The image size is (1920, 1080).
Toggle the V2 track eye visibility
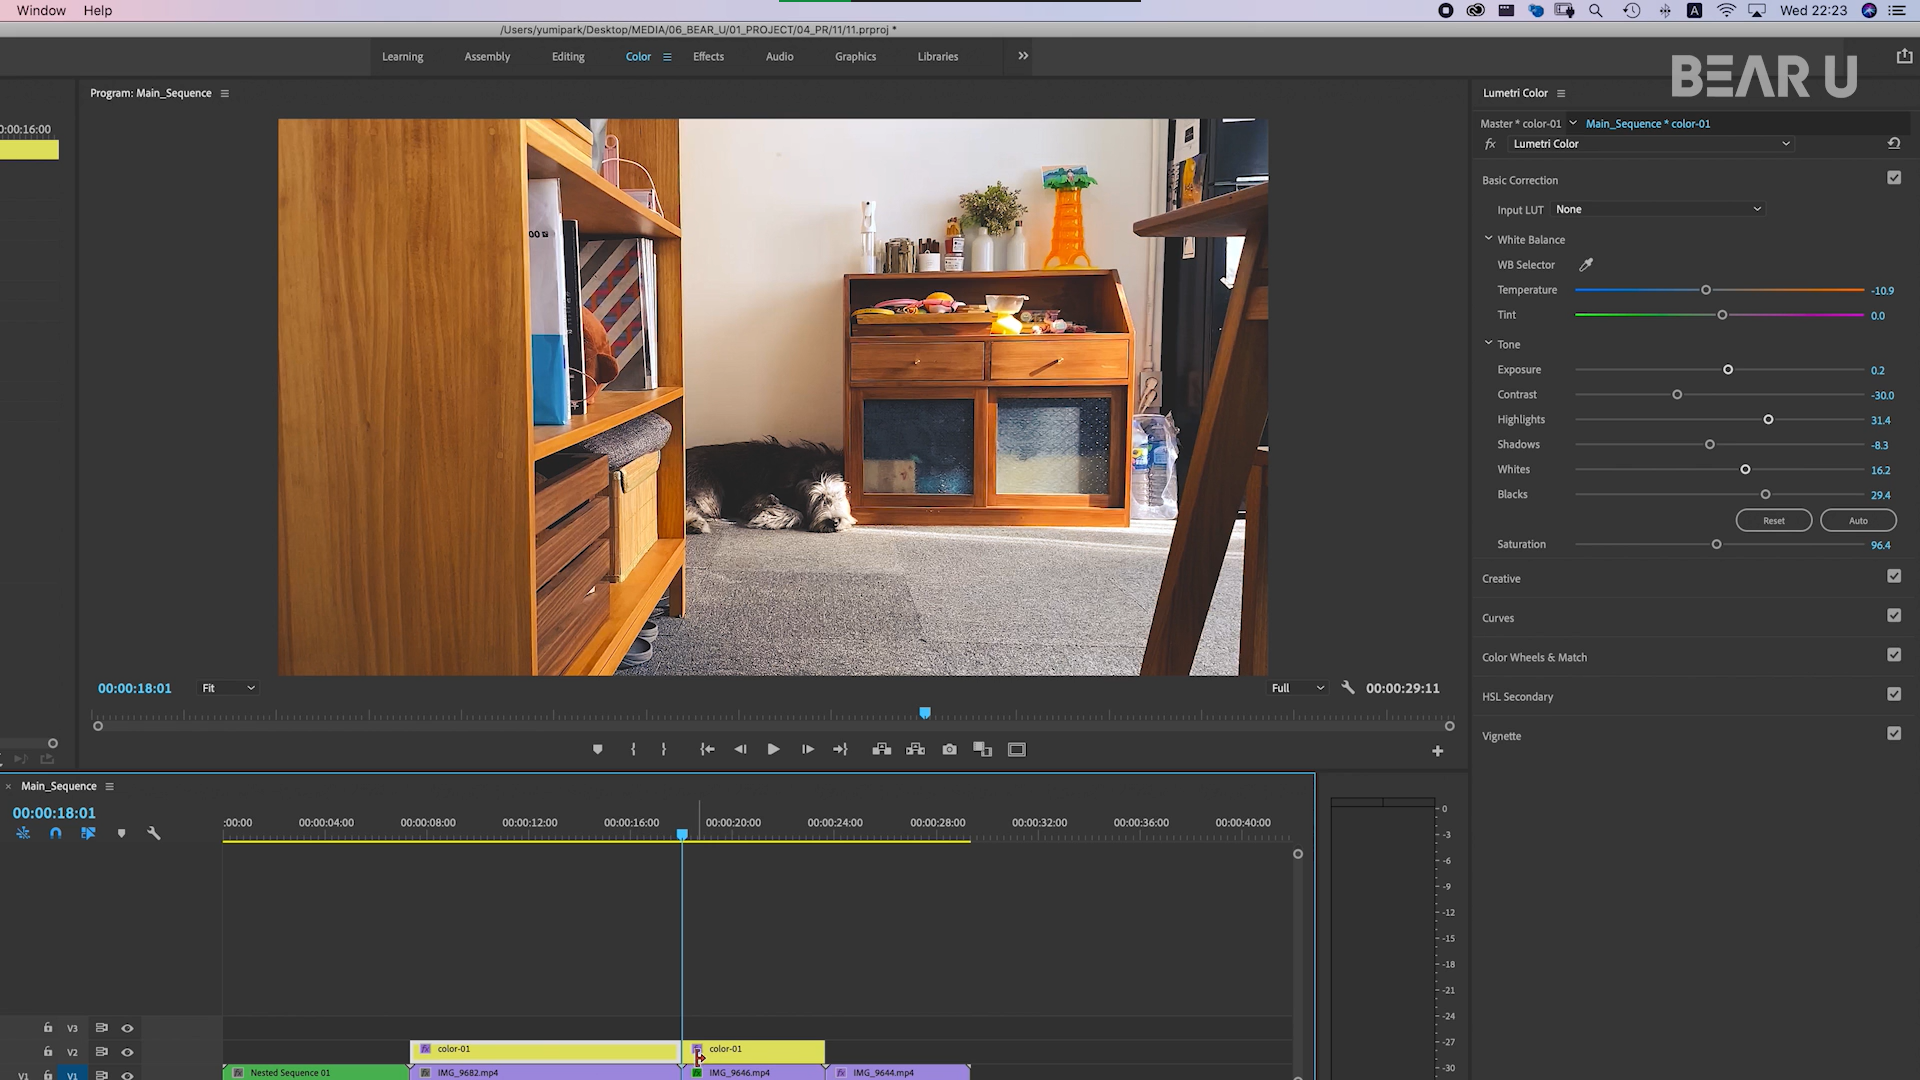coord(127,1052)
